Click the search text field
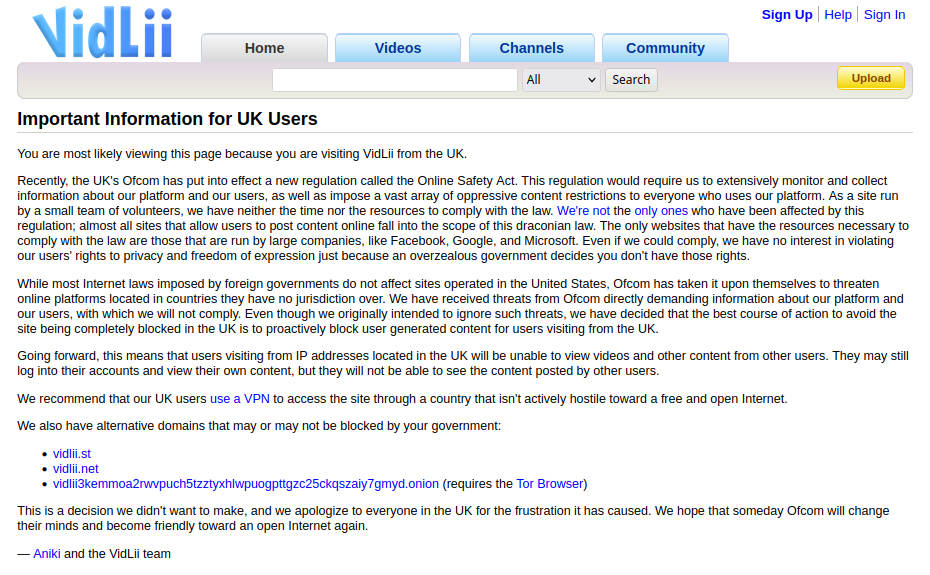 point(394,80)
